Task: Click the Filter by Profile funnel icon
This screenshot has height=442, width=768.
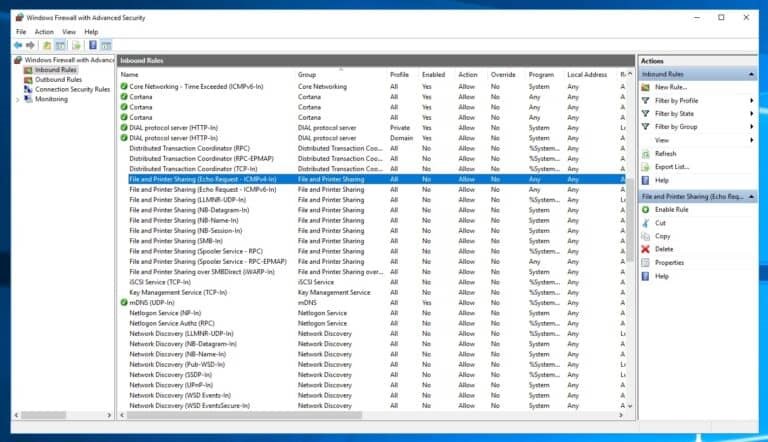Action: 646,100
